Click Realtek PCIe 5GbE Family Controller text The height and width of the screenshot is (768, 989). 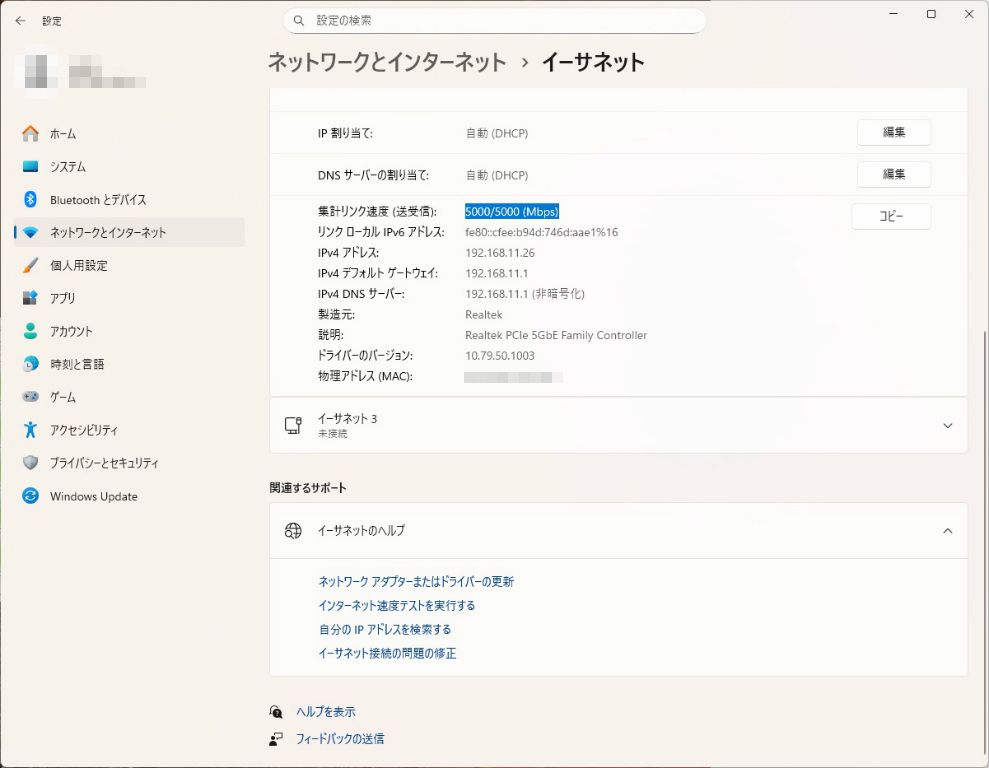556,335
